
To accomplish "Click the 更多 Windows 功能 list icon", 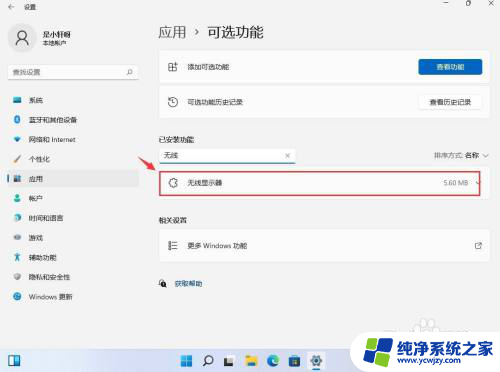I will 173,246.
